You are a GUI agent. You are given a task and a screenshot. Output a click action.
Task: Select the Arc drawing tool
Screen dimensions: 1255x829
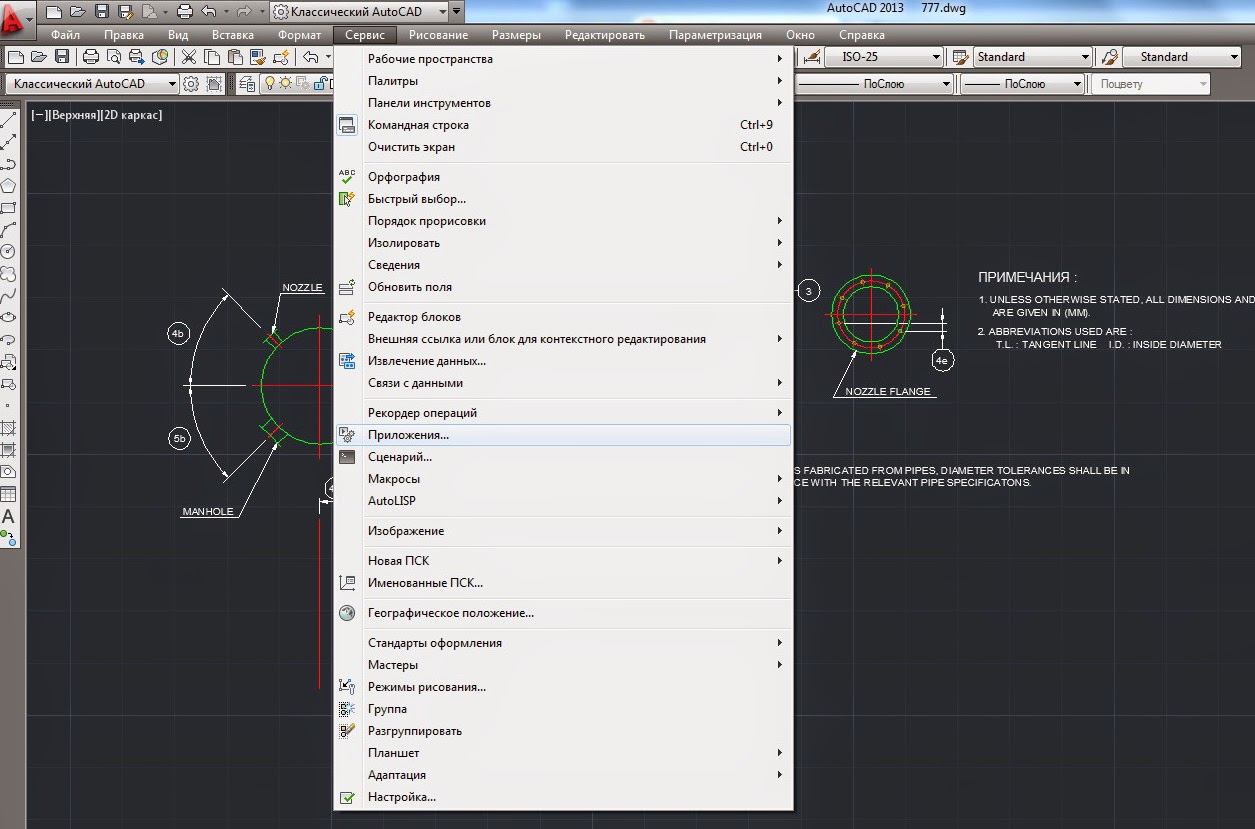(x=8, y=229)
